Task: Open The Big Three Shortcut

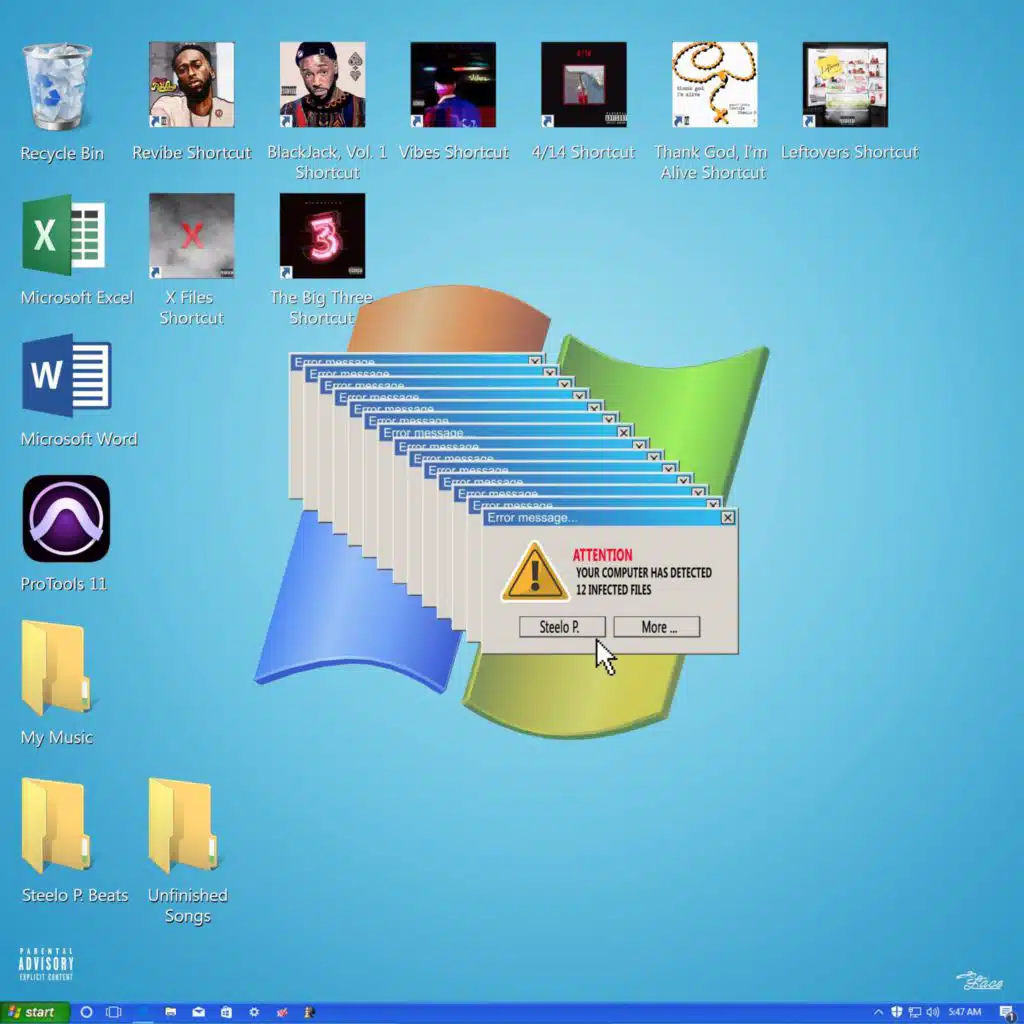Action: pyautogui.click(x=322, y=235)
